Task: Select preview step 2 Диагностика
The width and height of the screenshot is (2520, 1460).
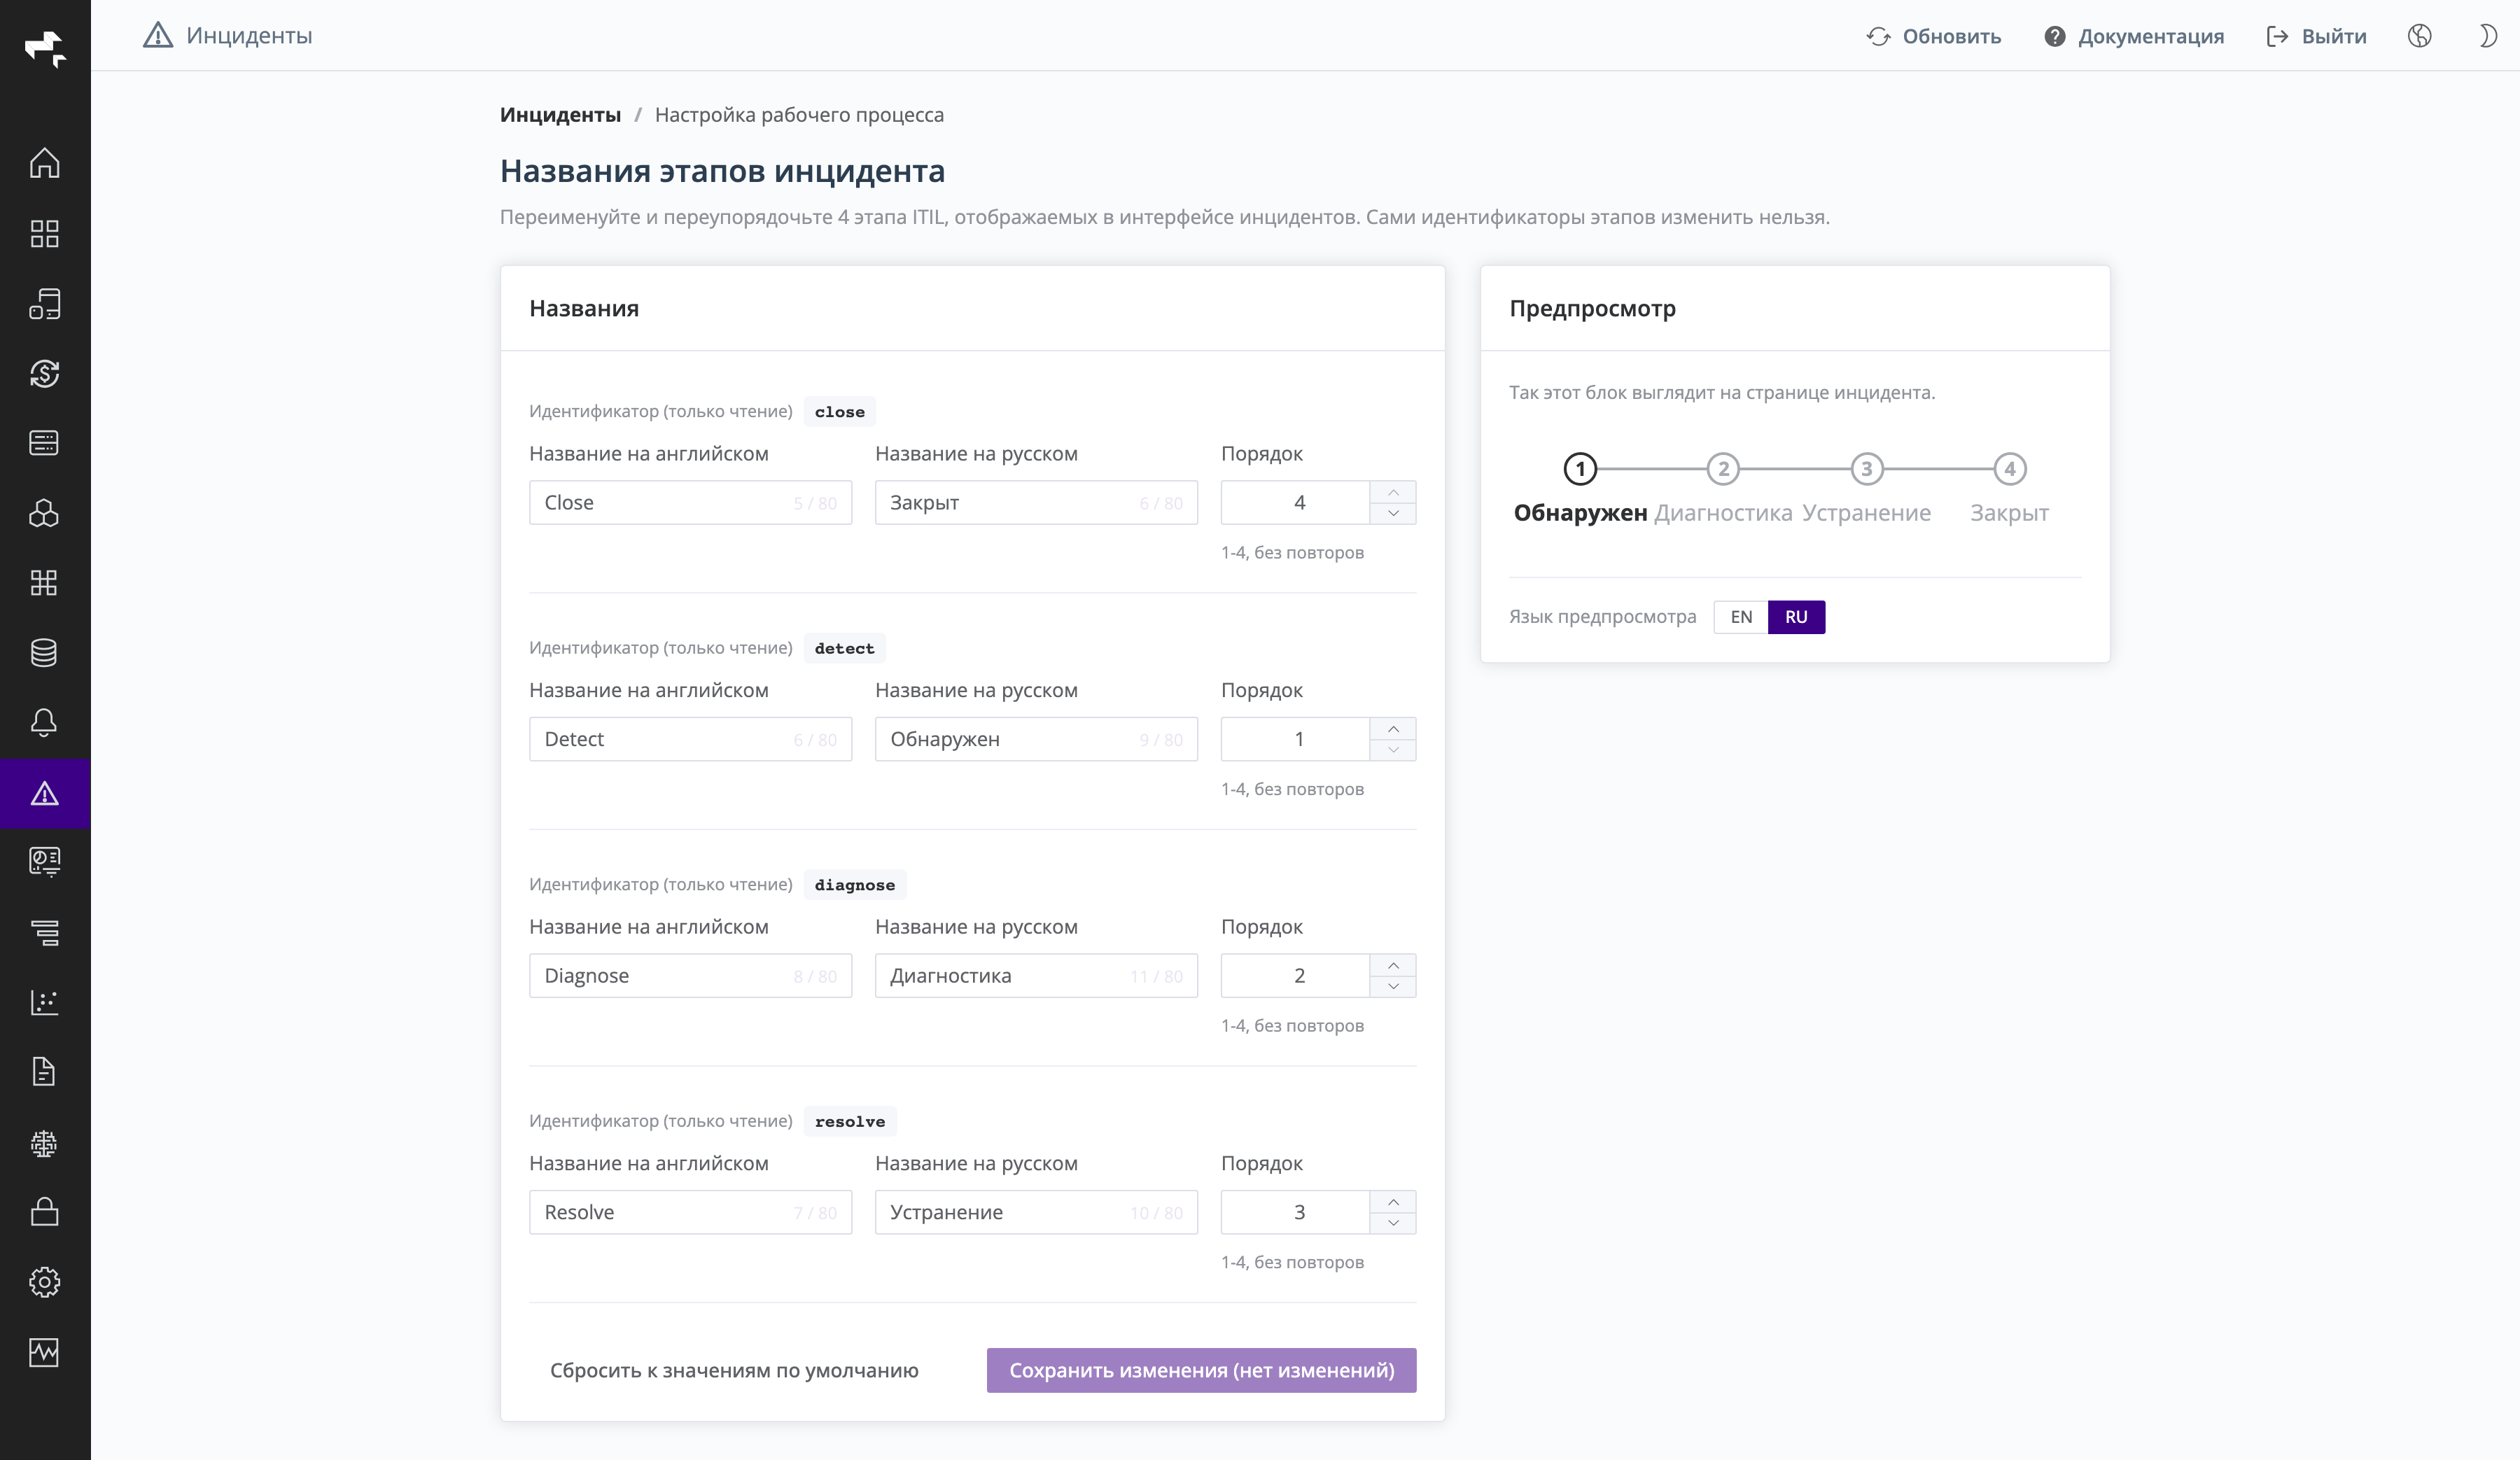Action: pos(1723,490)
